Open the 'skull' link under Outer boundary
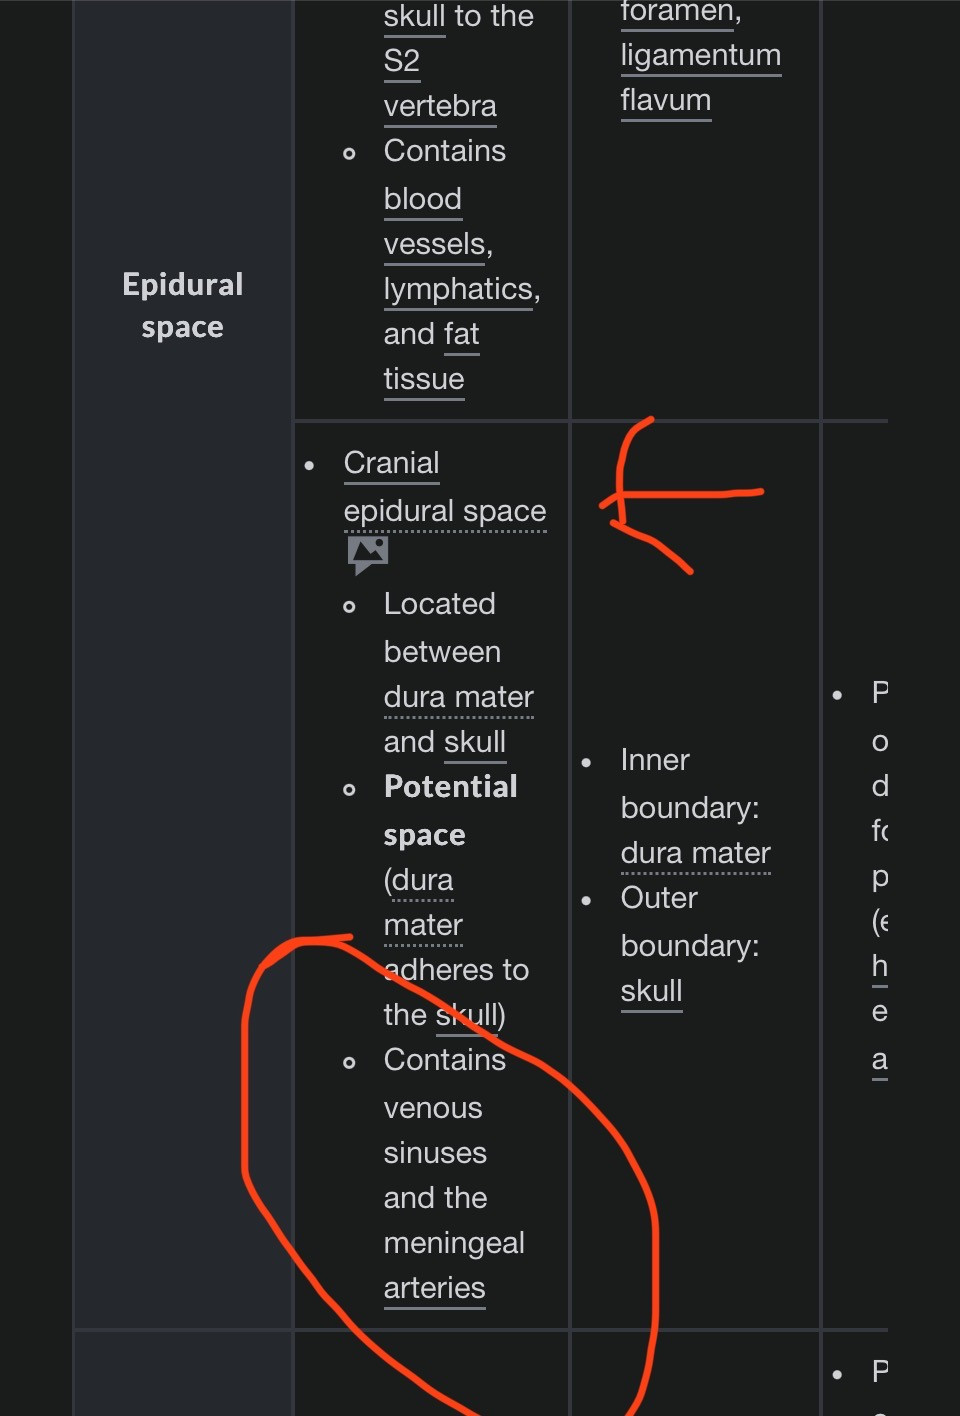Image resolution: width=960 pixels, height=1416 pixels. pos(652,991)
